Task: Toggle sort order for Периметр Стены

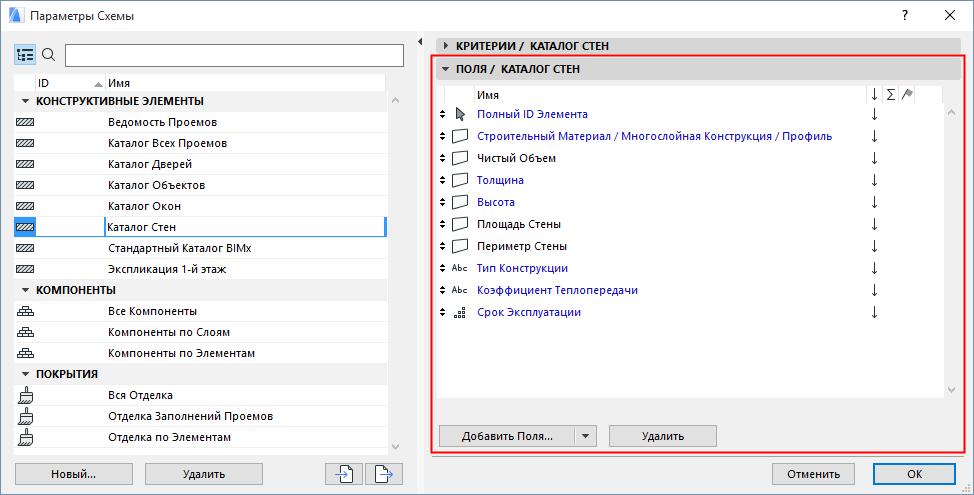Action: coord(875,247)
